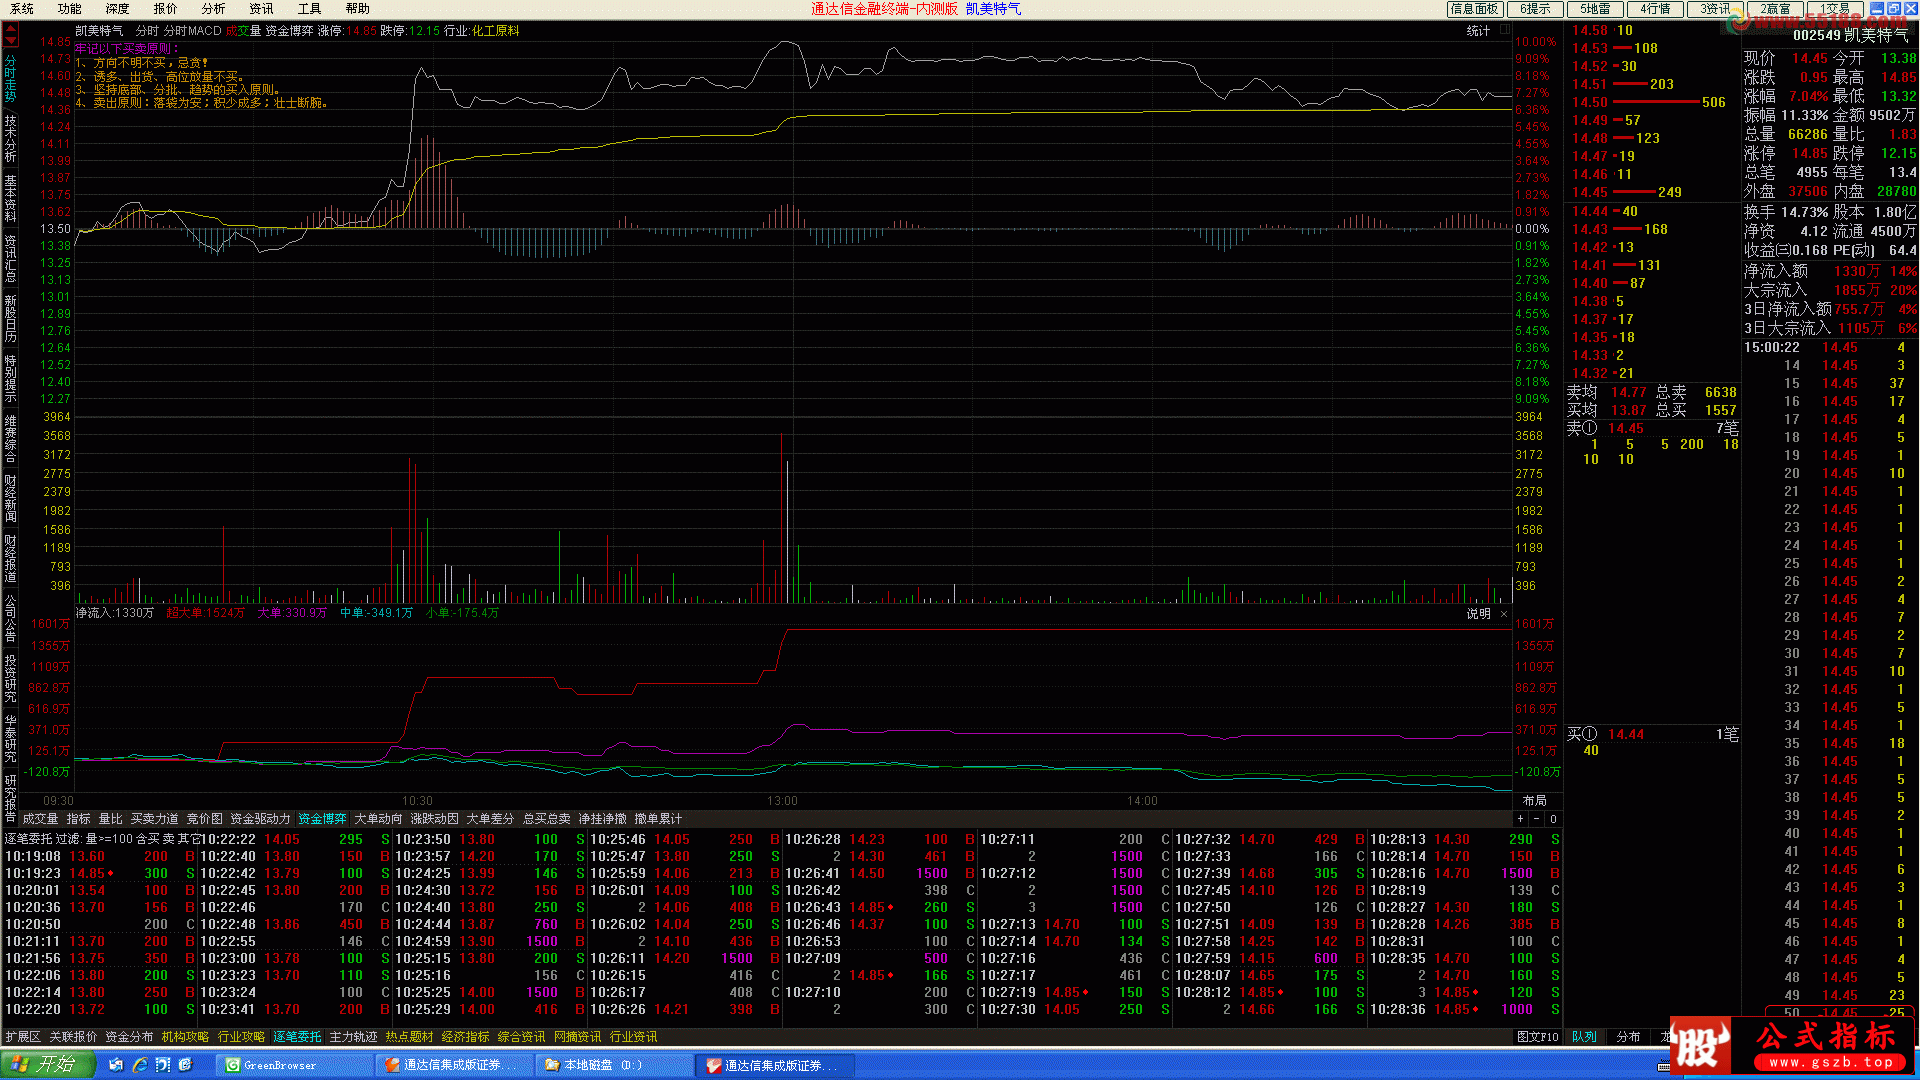Select 资讯汇总 in left sidebar

pos(10,258)
